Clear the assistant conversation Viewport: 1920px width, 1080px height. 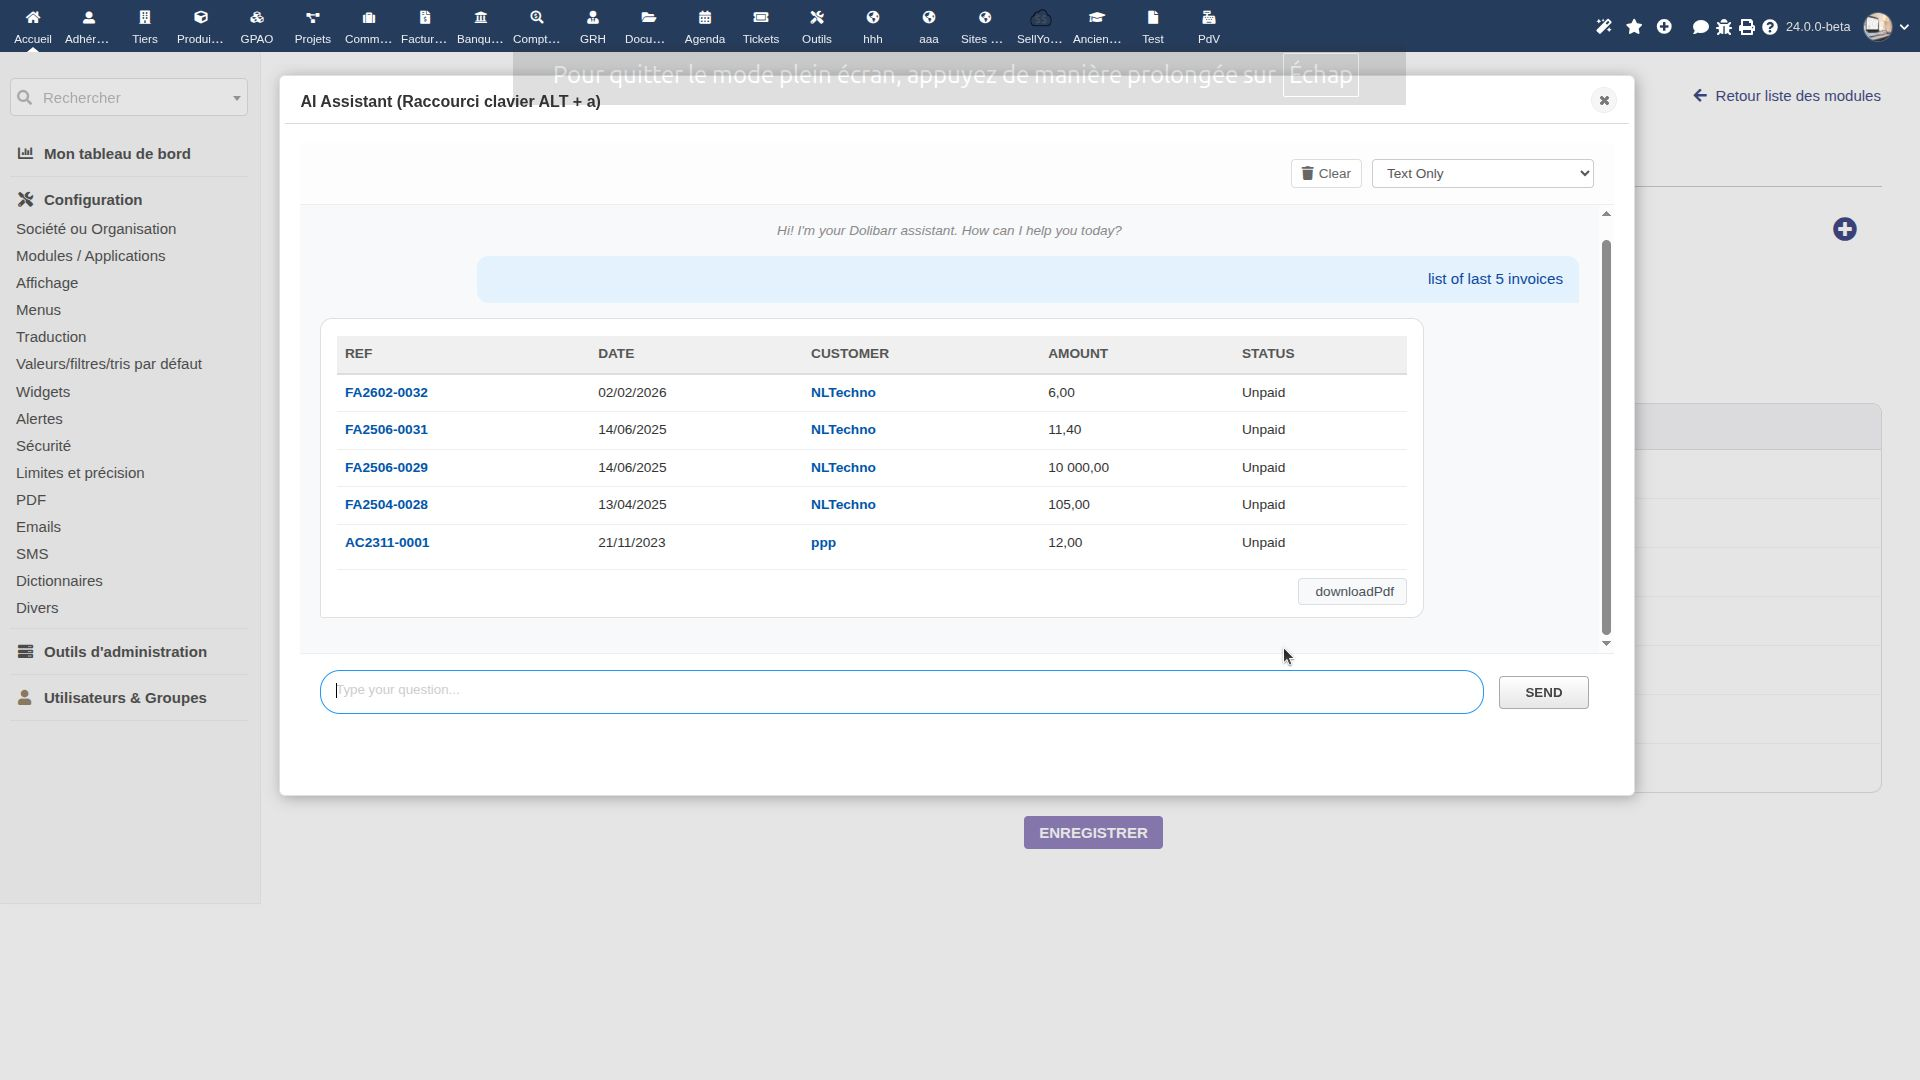coord(1326,174)
